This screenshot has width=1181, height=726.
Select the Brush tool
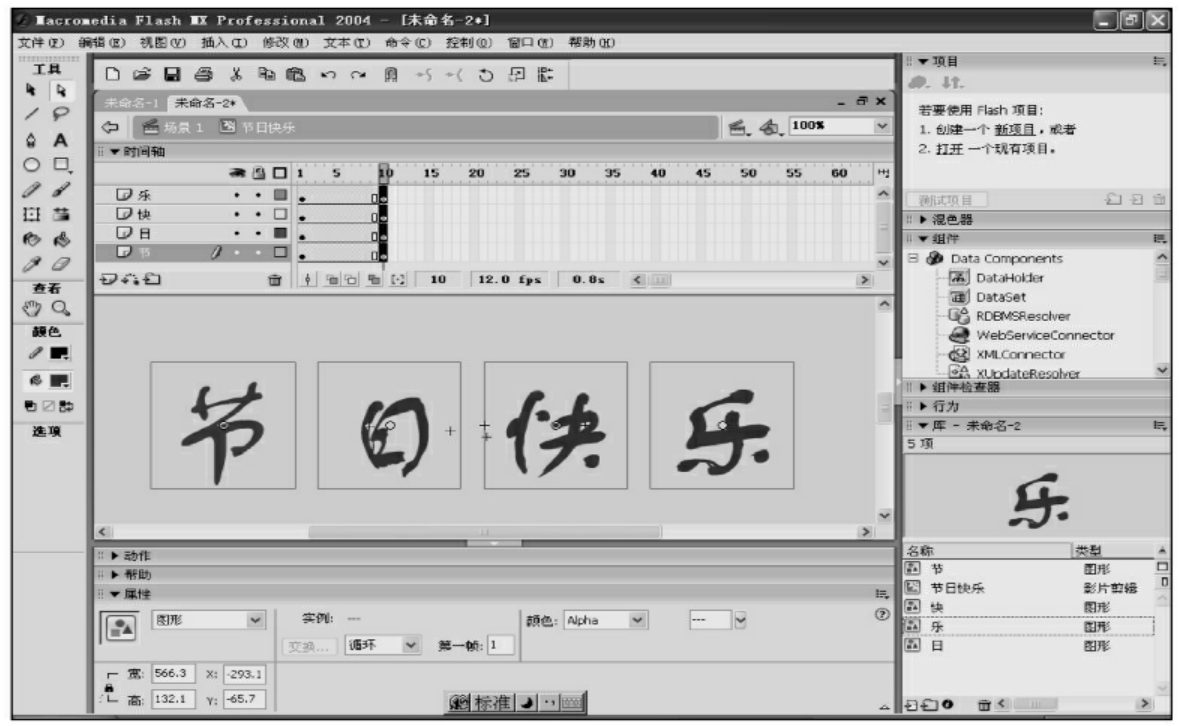point(60,190)
